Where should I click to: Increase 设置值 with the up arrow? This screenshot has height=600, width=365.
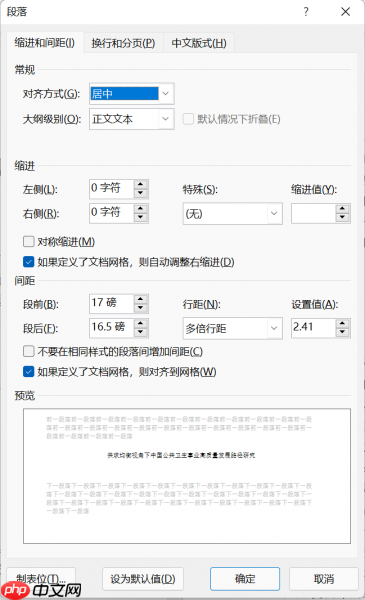coord(342,323)
